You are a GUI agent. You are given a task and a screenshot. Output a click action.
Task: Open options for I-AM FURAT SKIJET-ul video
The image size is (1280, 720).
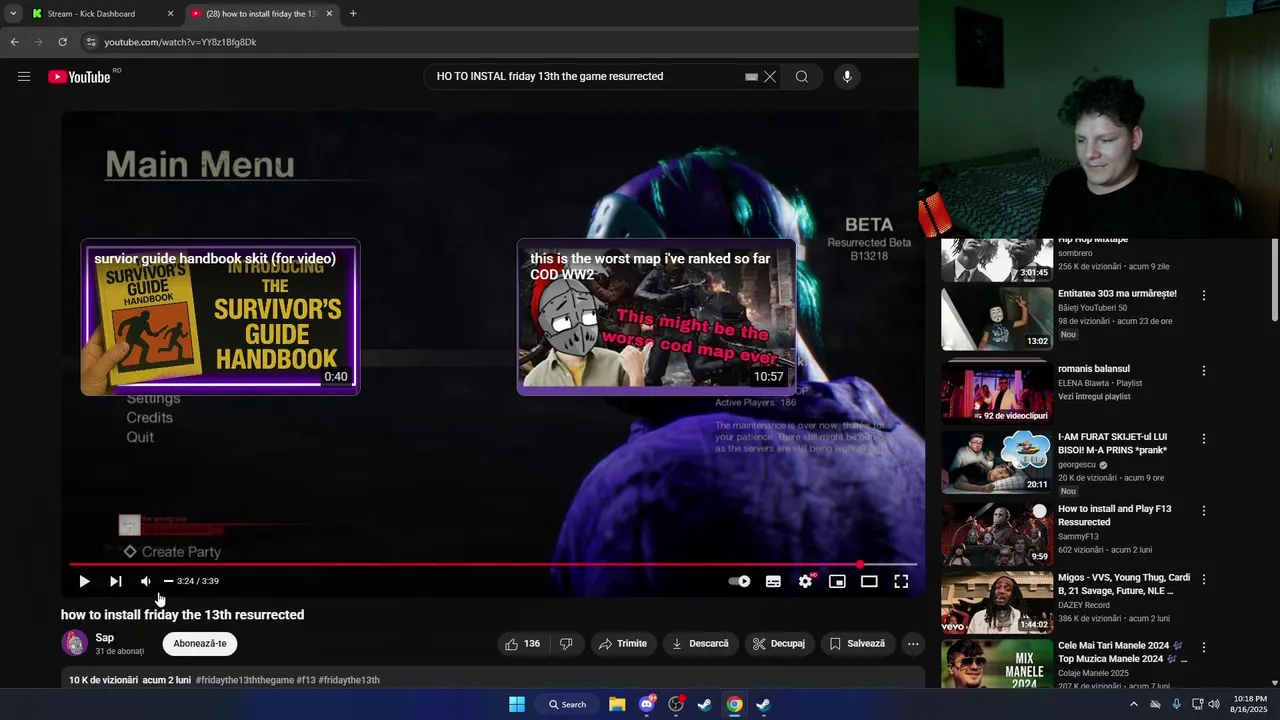pyautogui.click(x=1204, y=439)
